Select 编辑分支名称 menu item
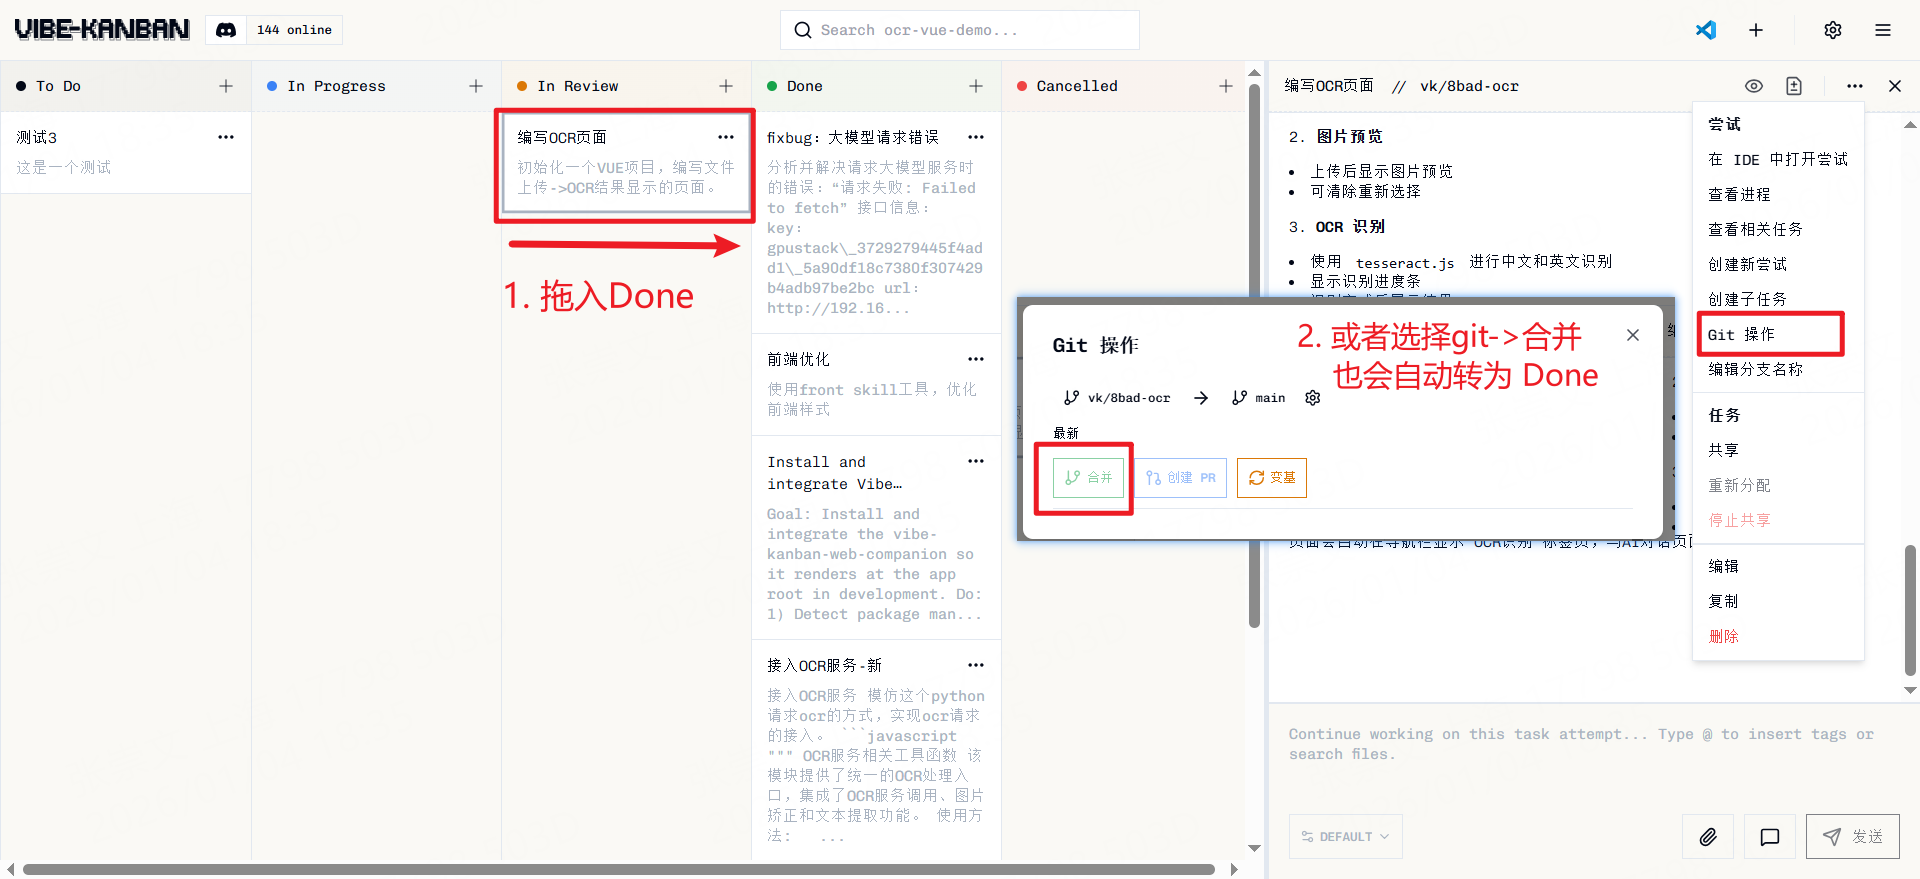Screen dimensions: 1920x879 tap(1778, 369)
